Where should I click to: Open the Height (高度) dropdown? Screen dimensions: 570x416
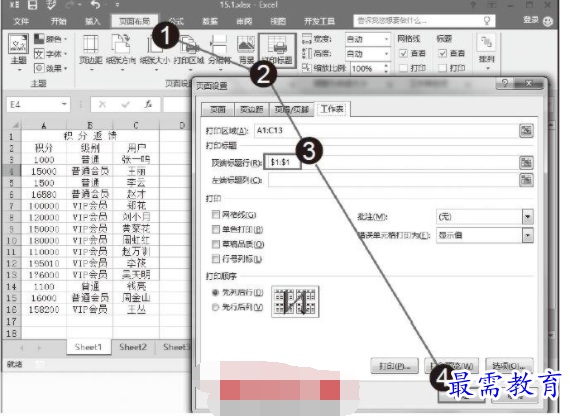[x=386, y=54]
